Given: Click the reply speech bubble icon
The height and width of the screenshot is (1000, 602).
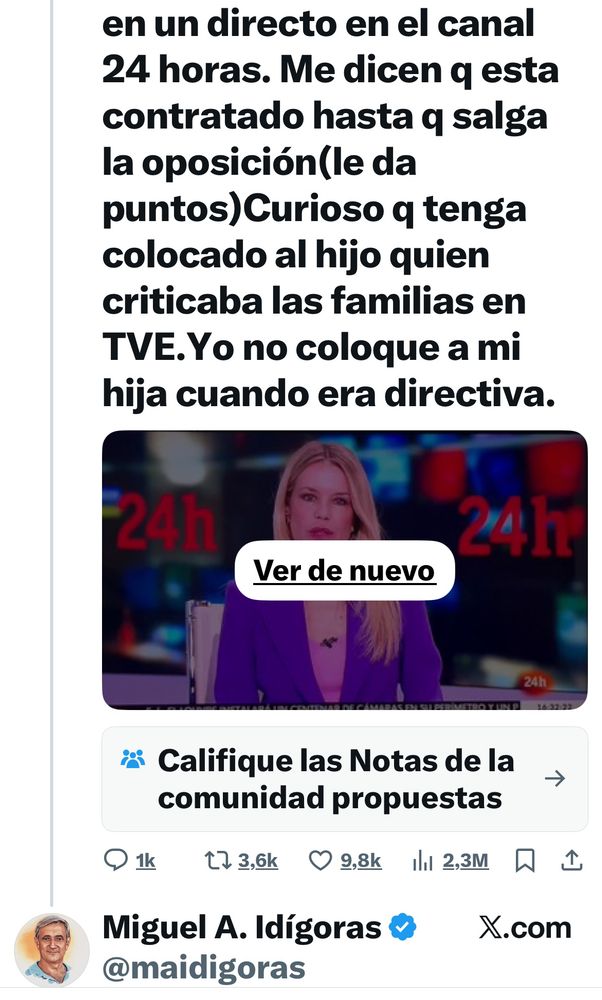Looking at the screenshot, I should [115, 860].
